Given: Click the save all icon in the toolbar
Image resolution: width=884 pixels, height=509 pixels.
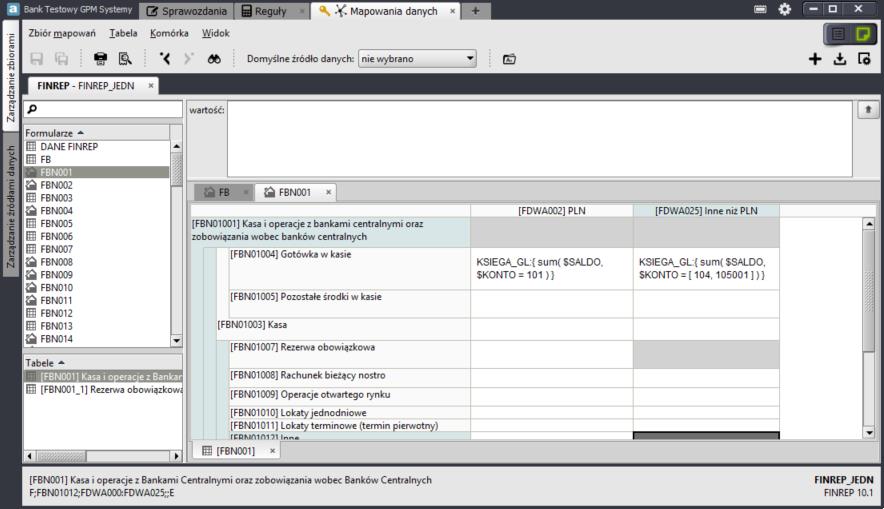Looking at the screenshot, I should [61, 59].
